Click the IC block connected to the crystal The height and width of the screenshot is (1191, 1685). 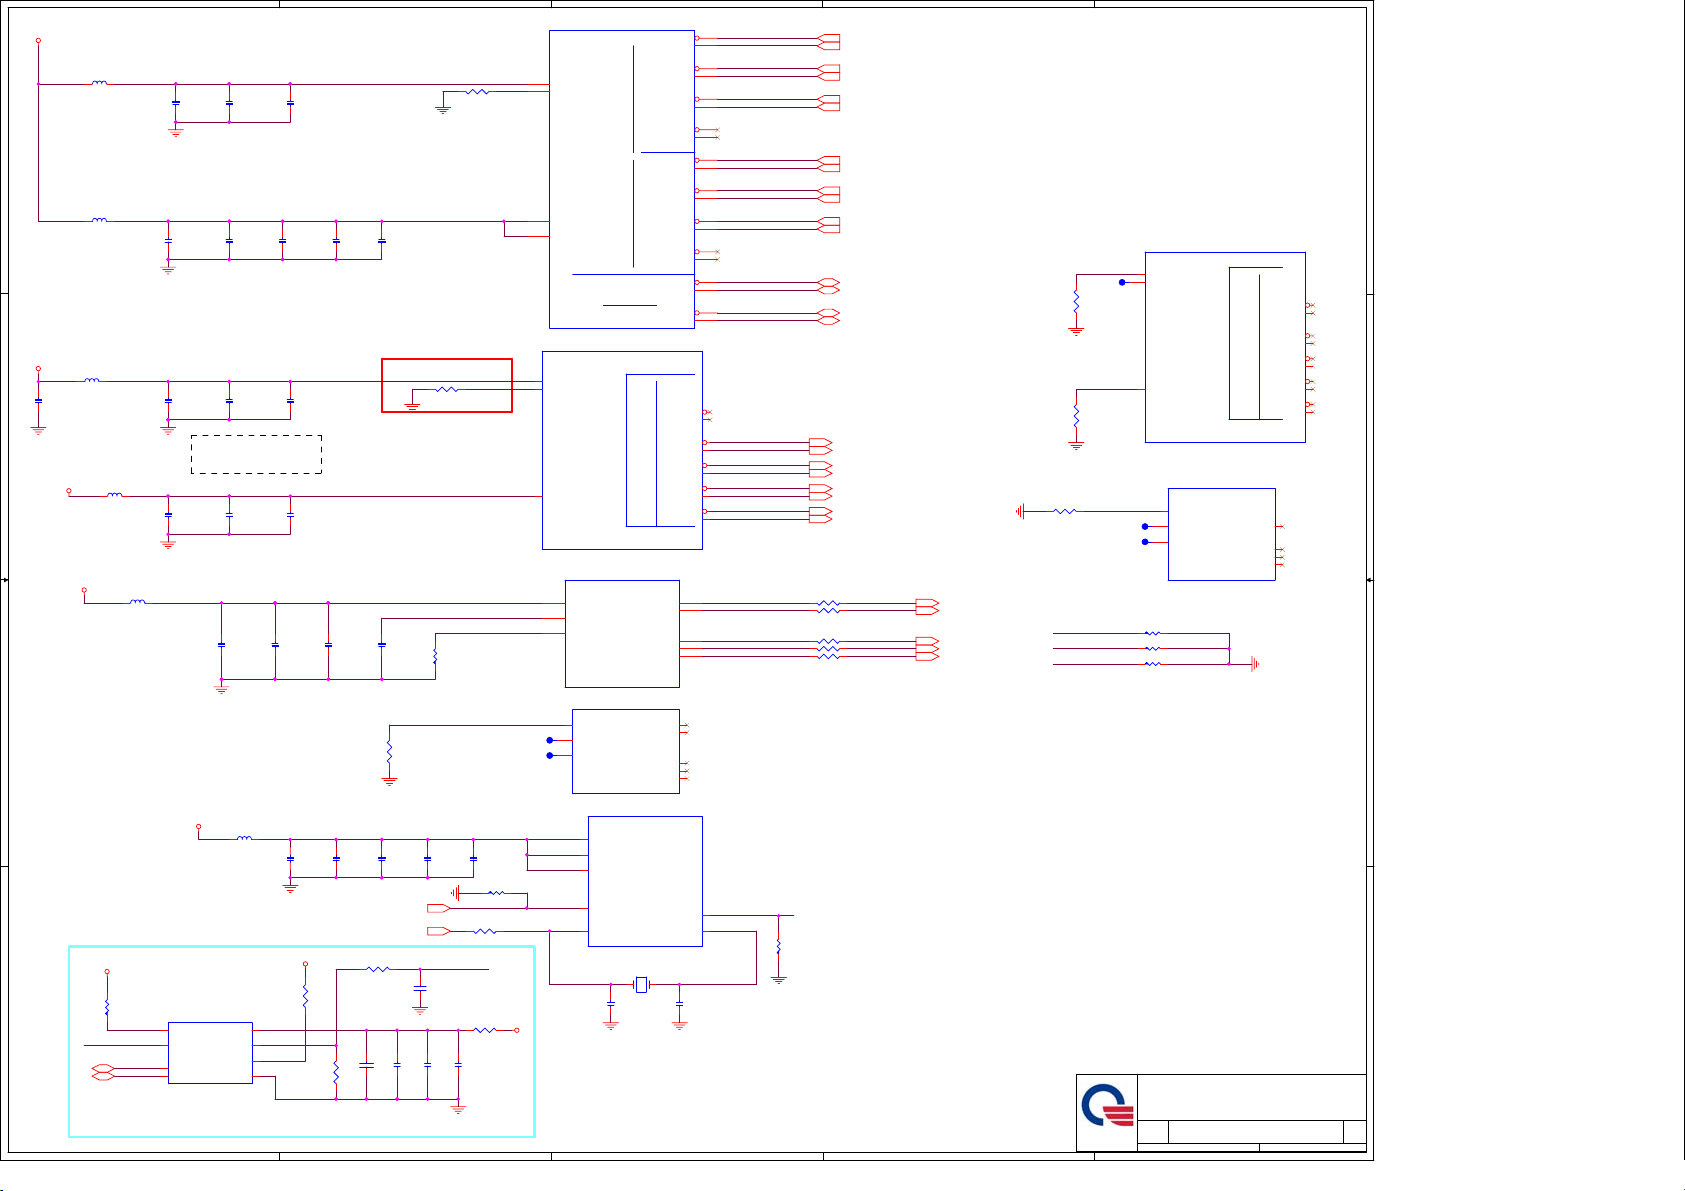click(x=645, y=880)
